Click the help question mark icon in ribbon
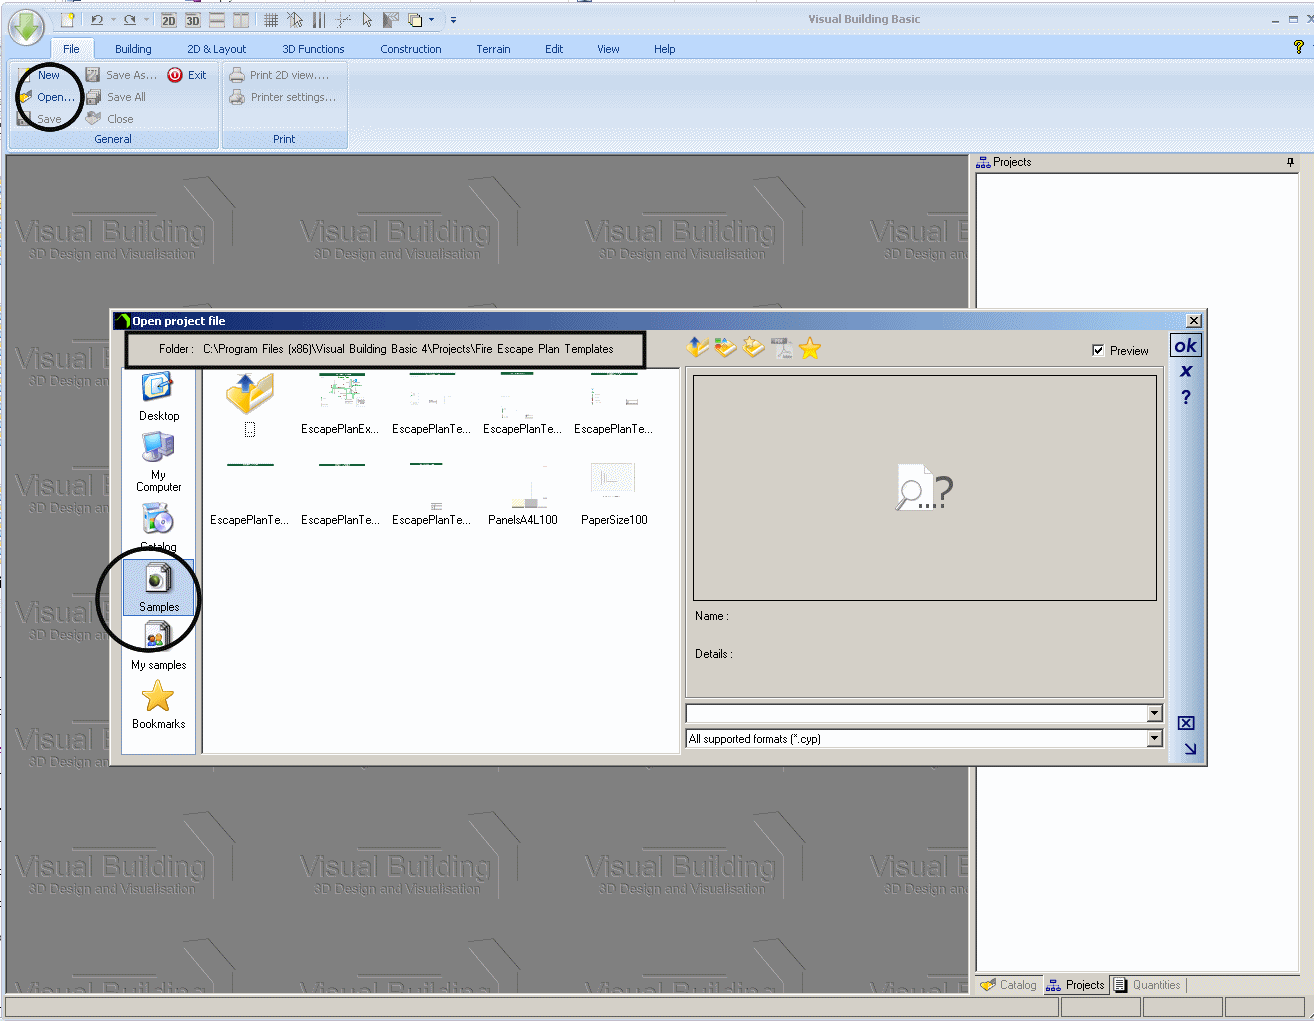The width and height of the screenshot is (1314, 1021). (1298, 47)
